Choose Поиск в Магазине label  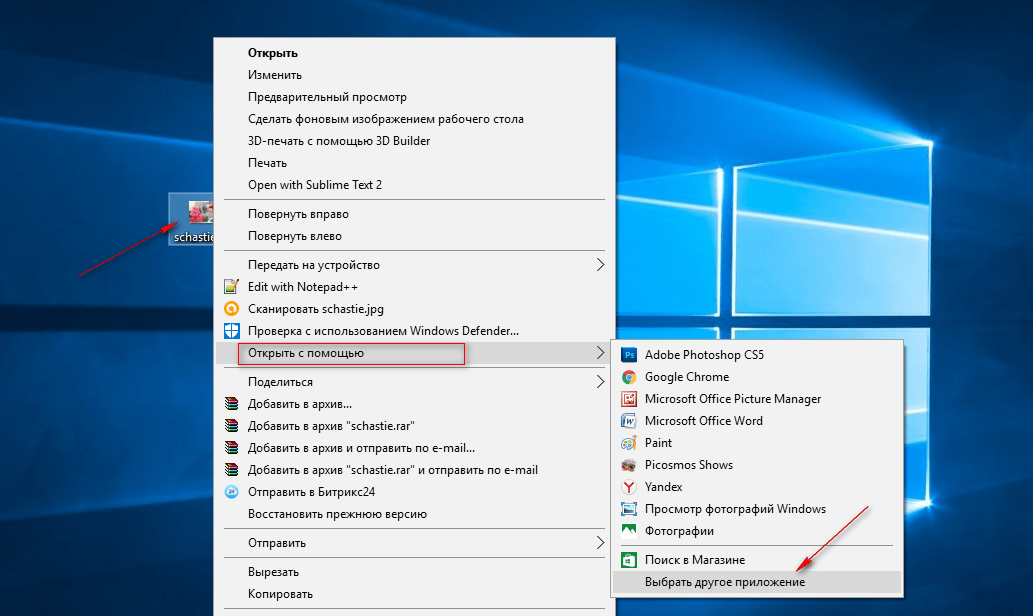point(695,560)
